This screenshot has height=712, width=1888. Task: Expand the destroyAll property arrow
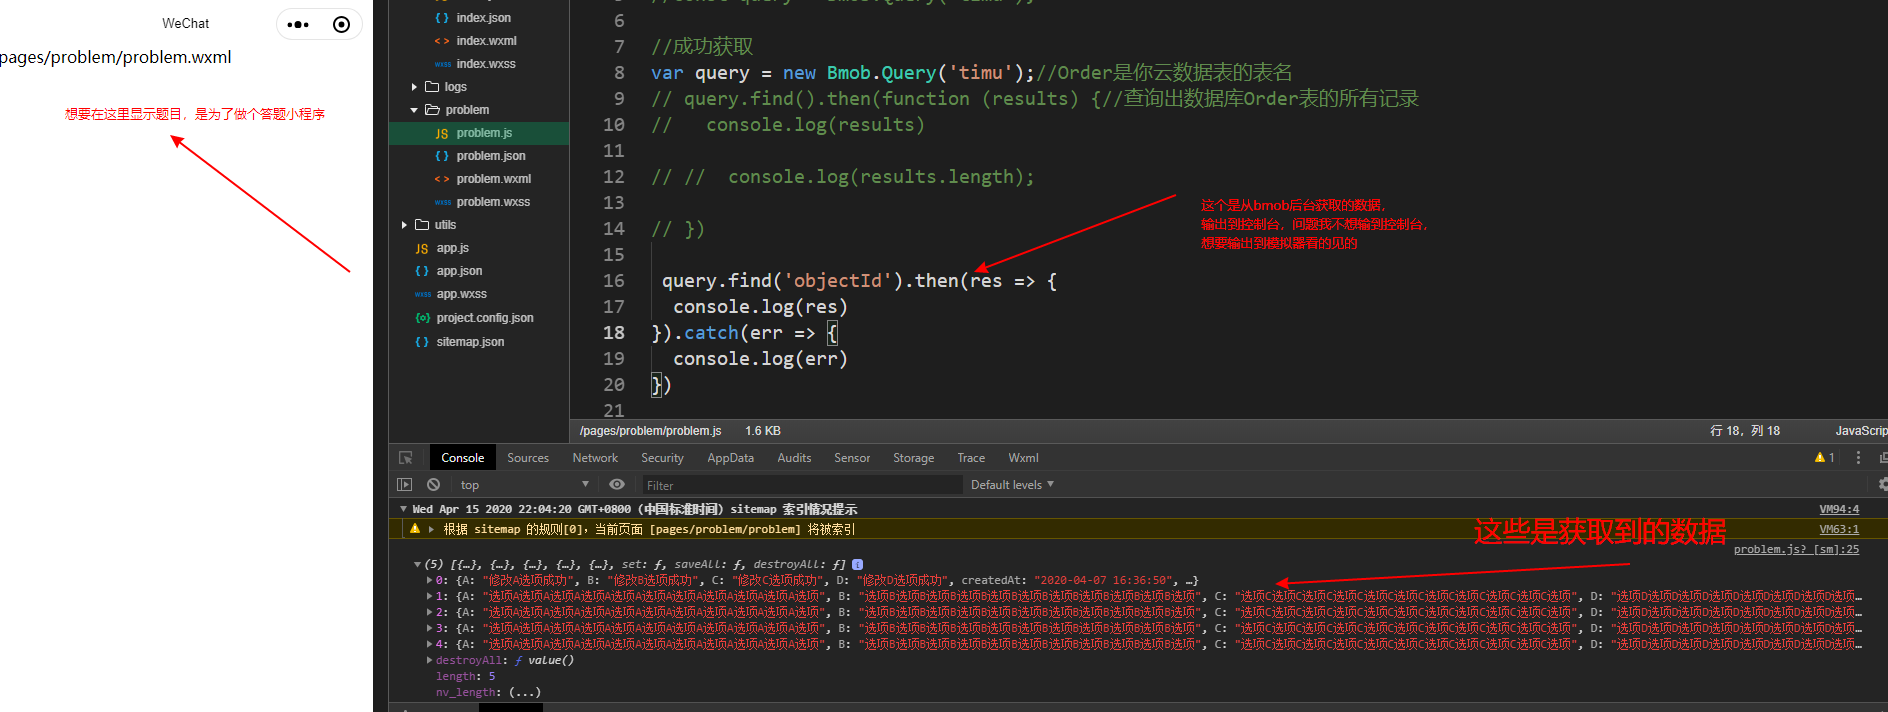click(430, 660)
